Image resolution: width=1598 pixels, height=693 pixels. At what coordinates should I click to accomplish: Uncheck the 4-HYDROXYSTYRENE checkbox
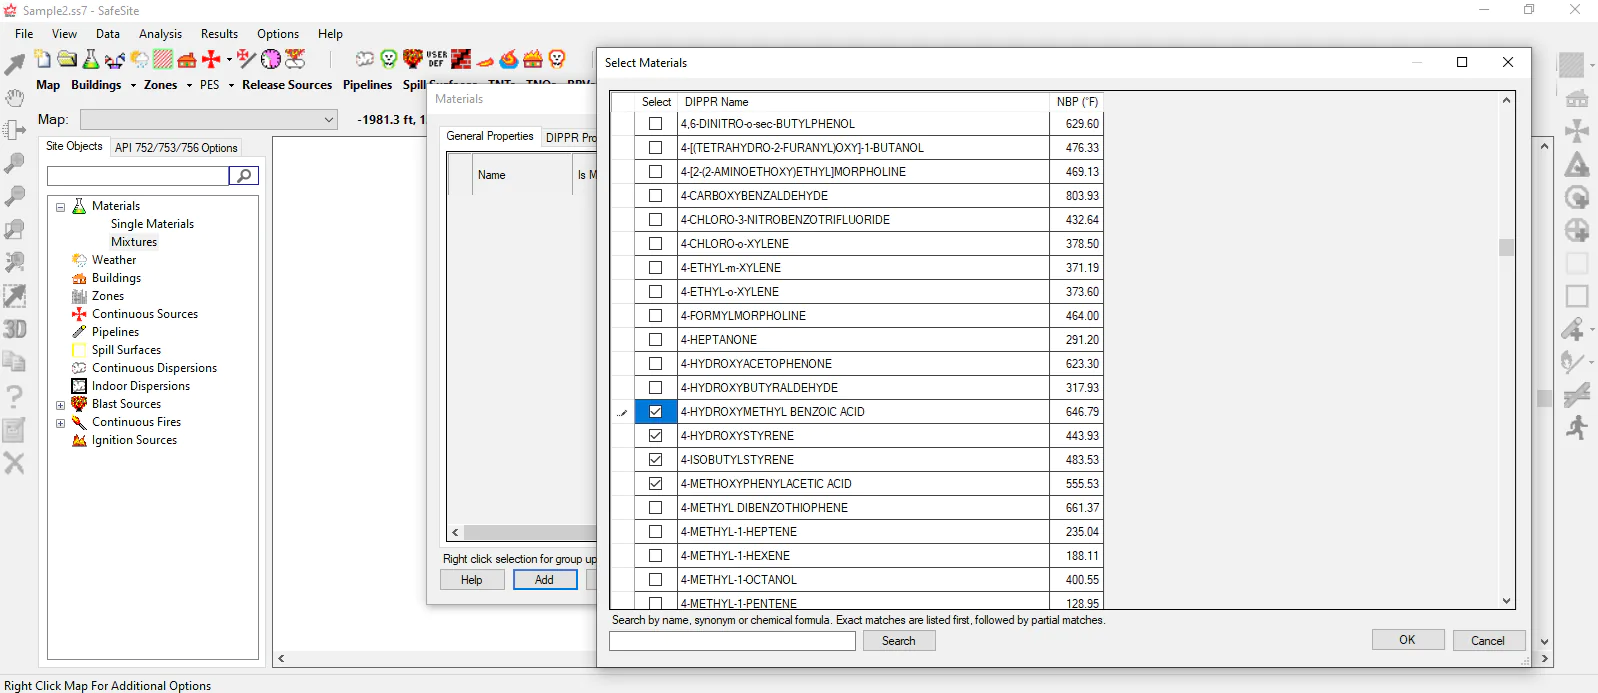pos(656,436)
